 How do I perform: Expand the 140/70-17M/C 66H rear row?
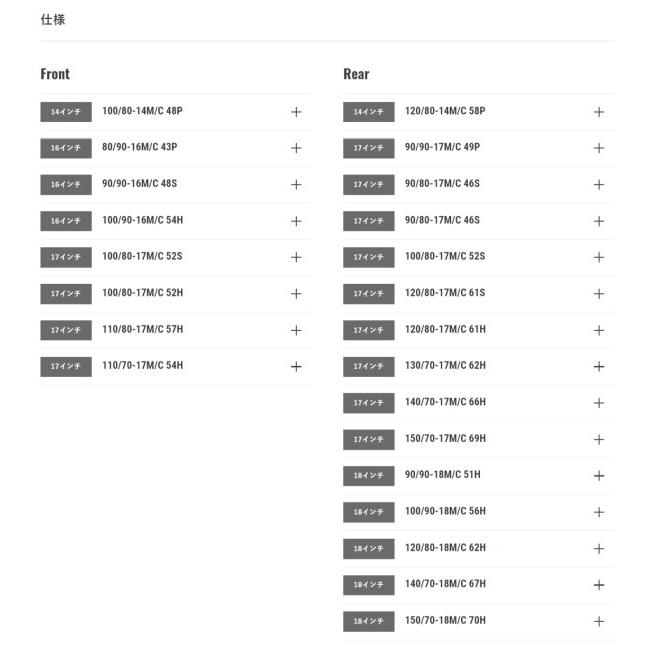tap(599, 403)
